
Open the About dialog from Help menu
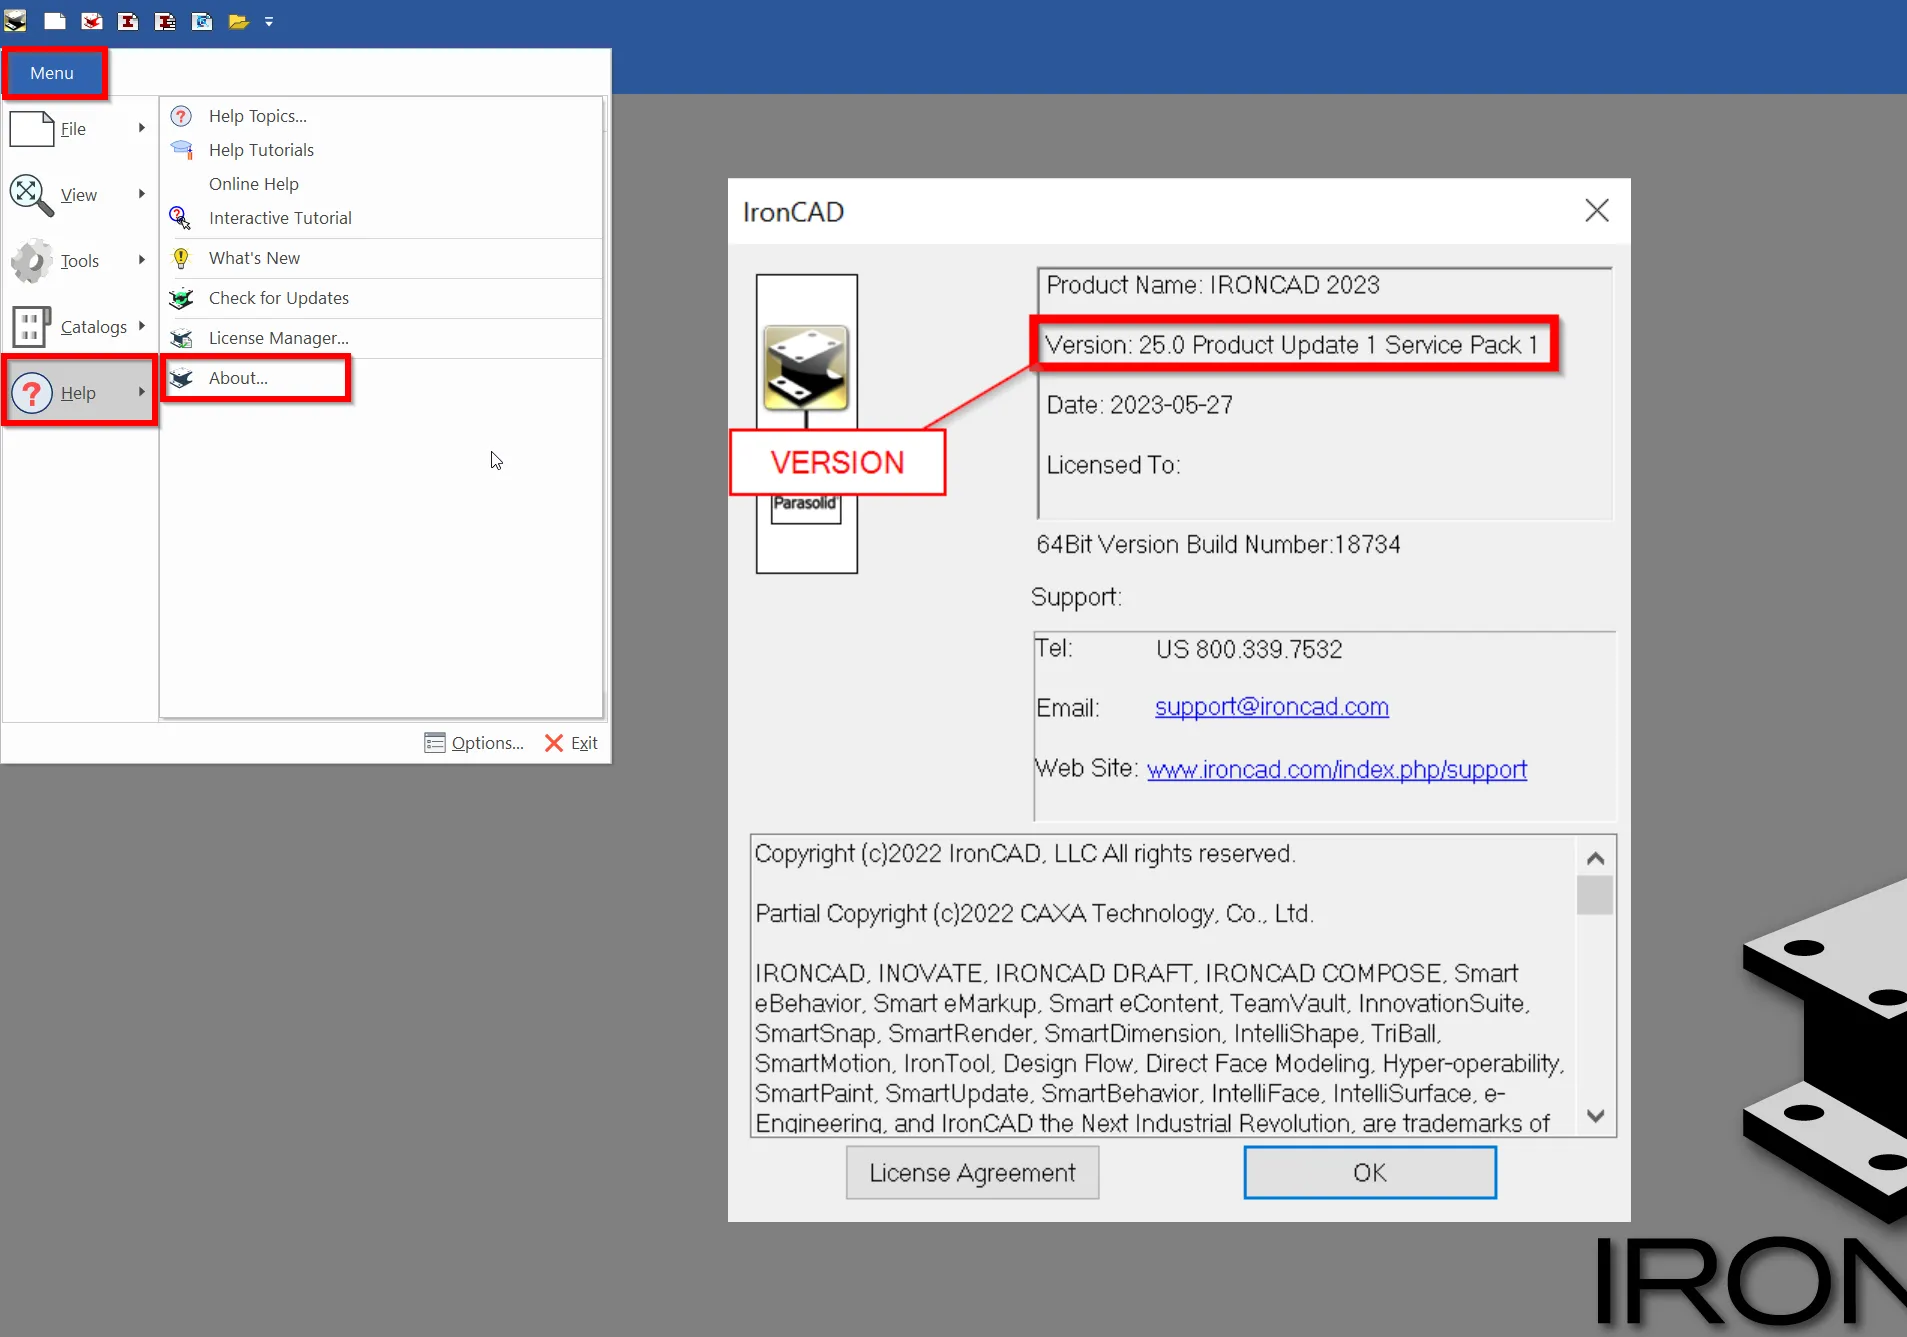(237, 378)
